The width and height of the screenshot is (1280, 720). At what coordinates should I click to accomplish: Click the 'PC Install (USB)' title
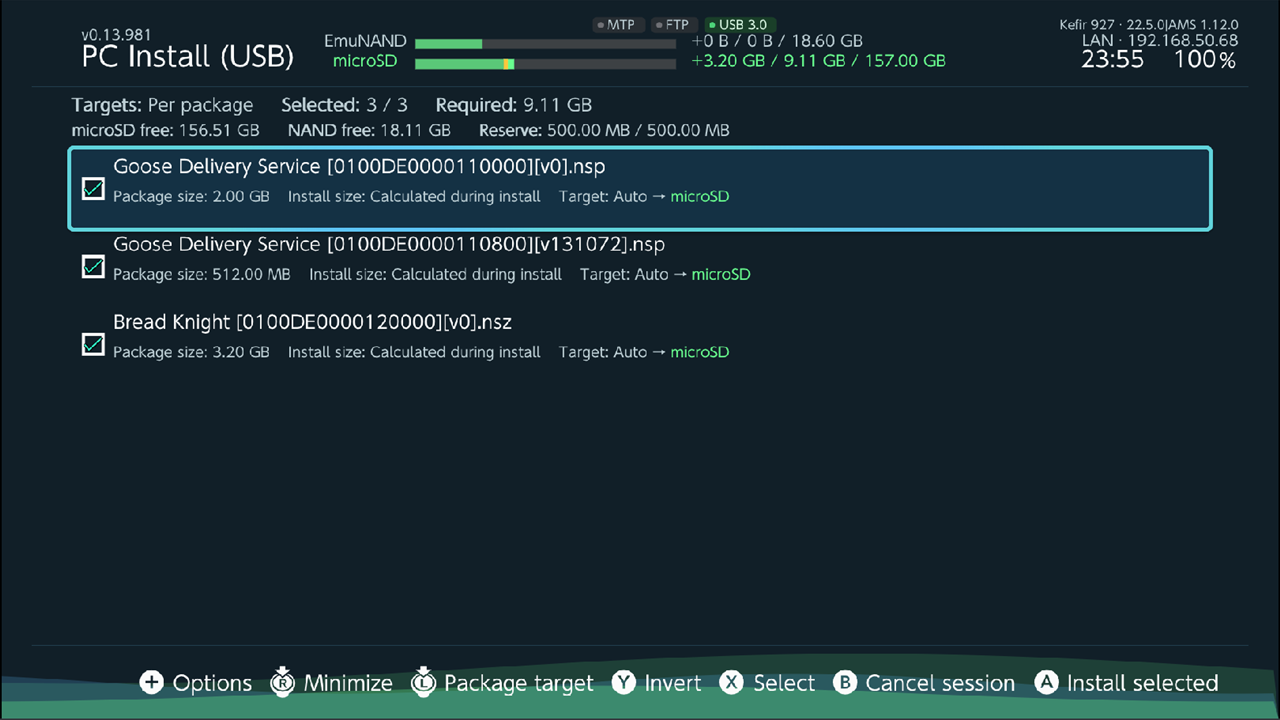(188, 56)
